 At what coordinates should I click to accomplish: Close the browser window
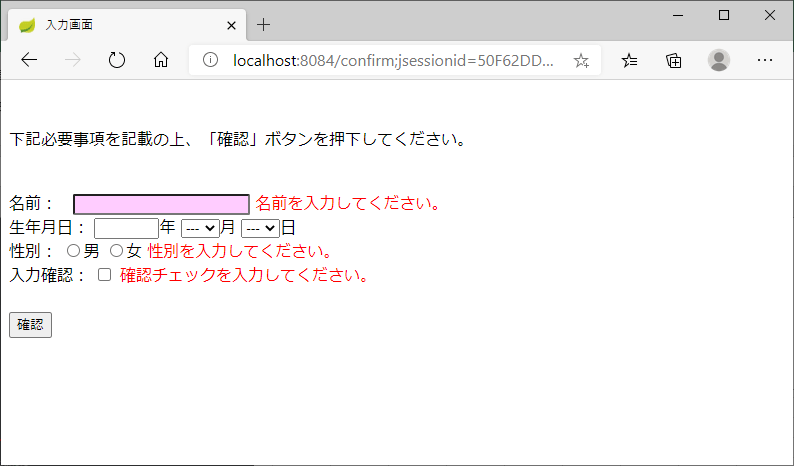(x=770, y=15)
